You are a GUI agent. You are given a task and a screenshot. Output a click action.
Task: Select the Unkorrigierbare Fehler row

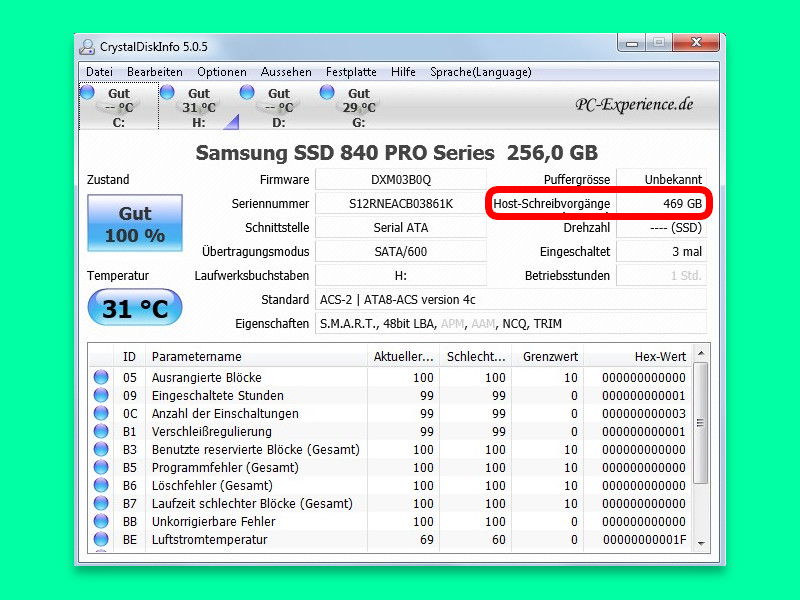click(390, 521)
